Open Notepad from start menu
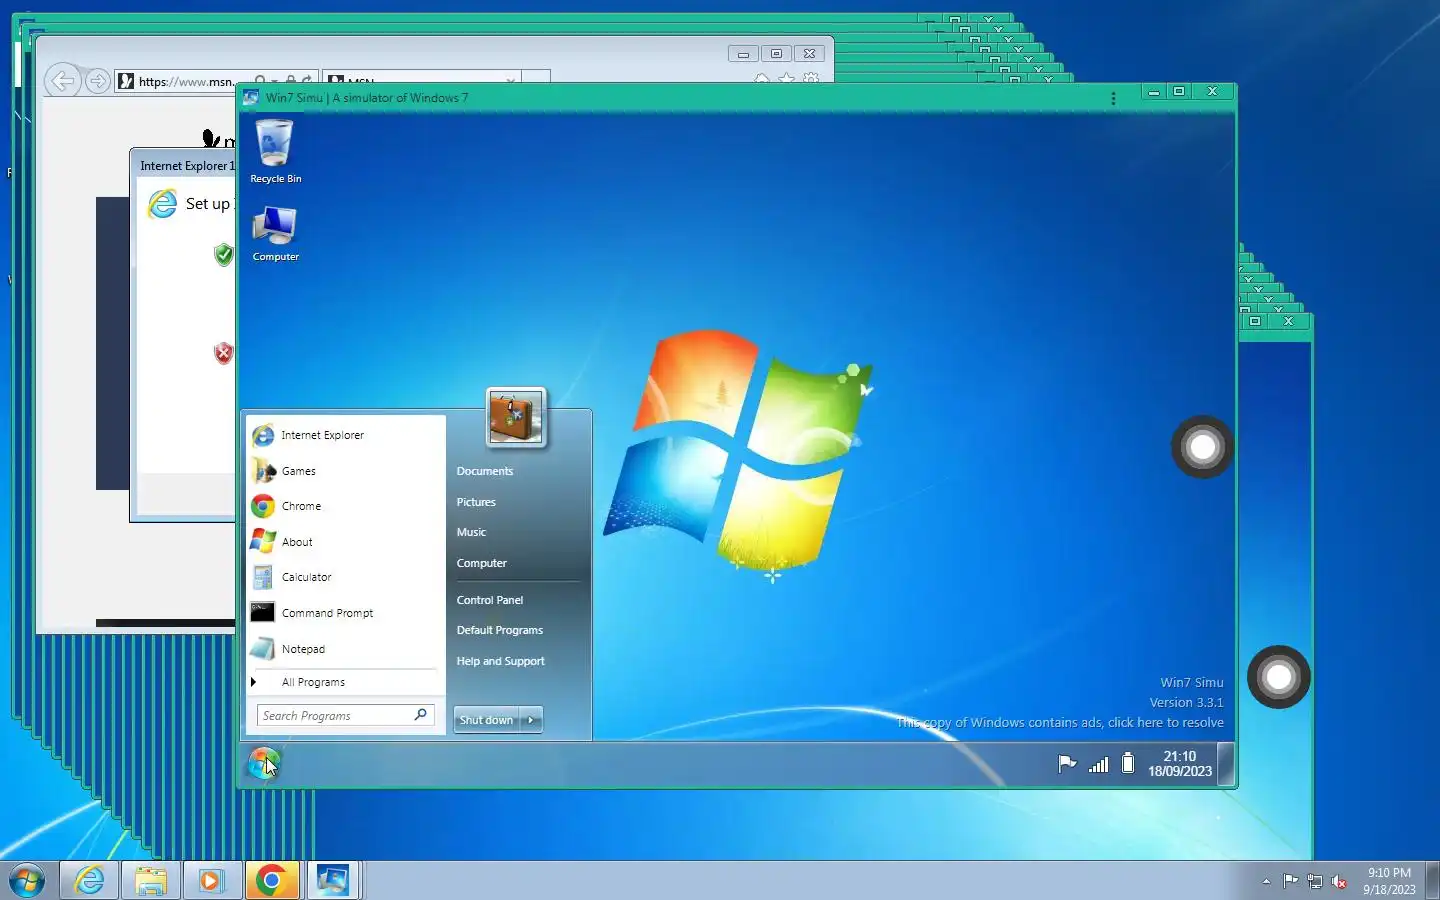 click(345, 649)
